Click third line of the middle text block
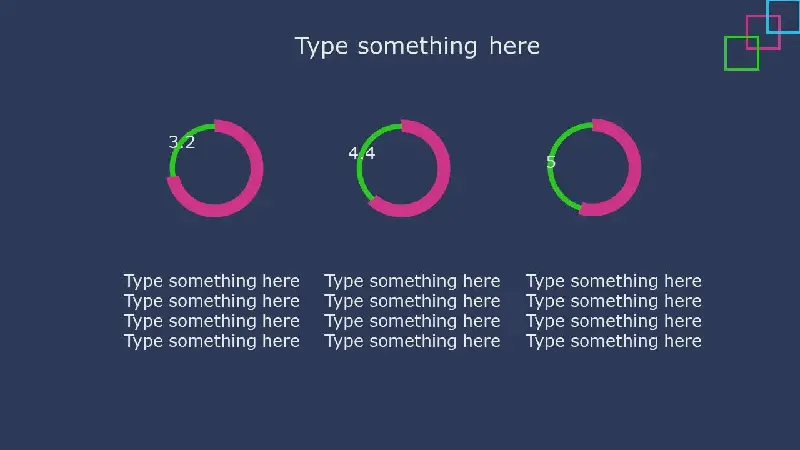Image resolution: width=800 pixels, height=450 pixels. [412, 321]
